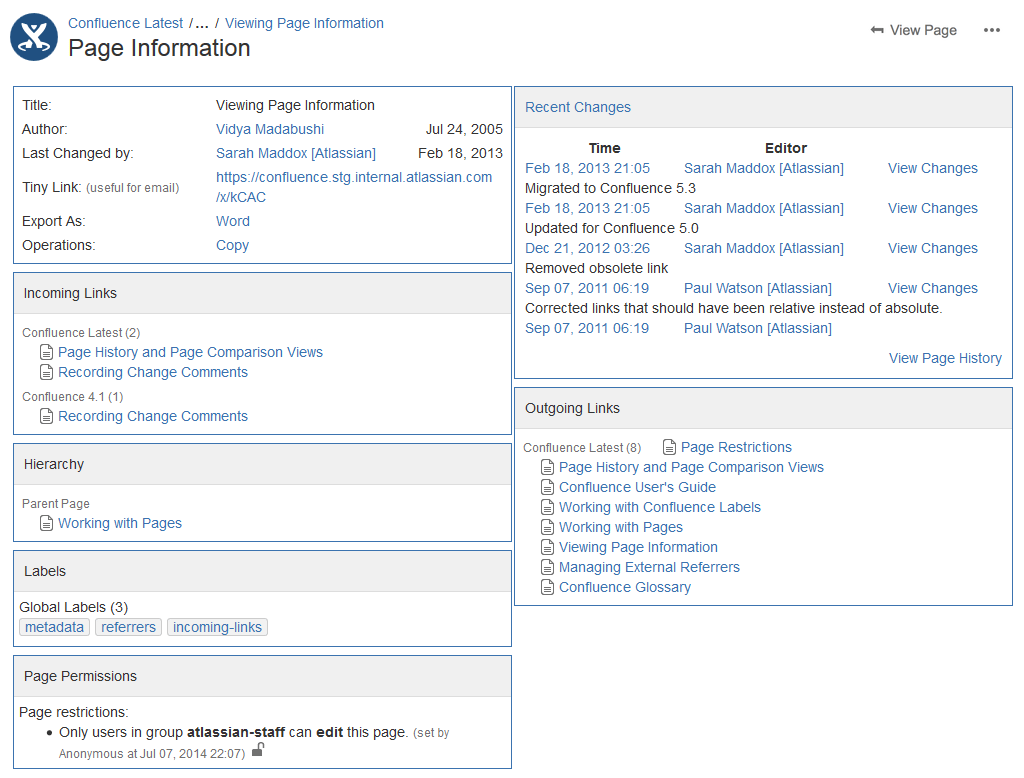The image size is (1024, 778).
Task: Go to Confluence Latest in the breadcrumb
Action: [x=125, y=24]
